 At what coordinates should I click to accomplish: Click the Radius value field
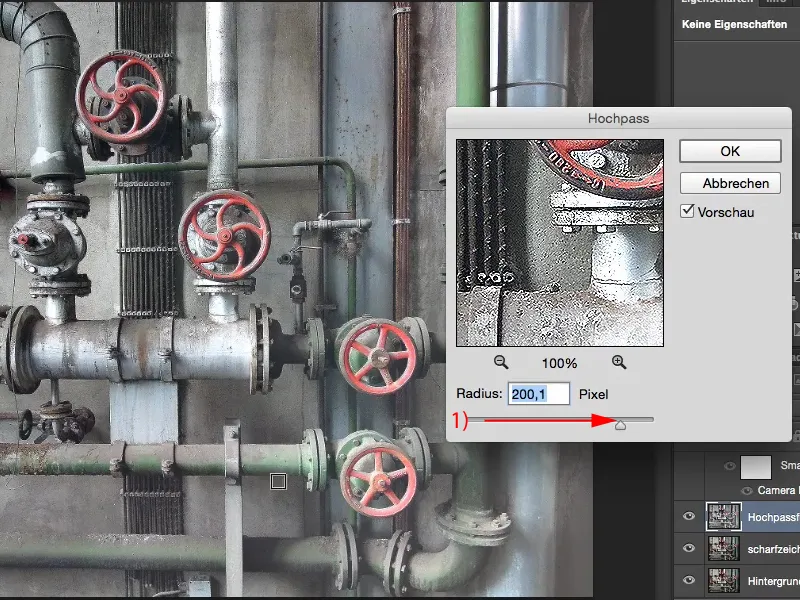click(x=539, y=394)
